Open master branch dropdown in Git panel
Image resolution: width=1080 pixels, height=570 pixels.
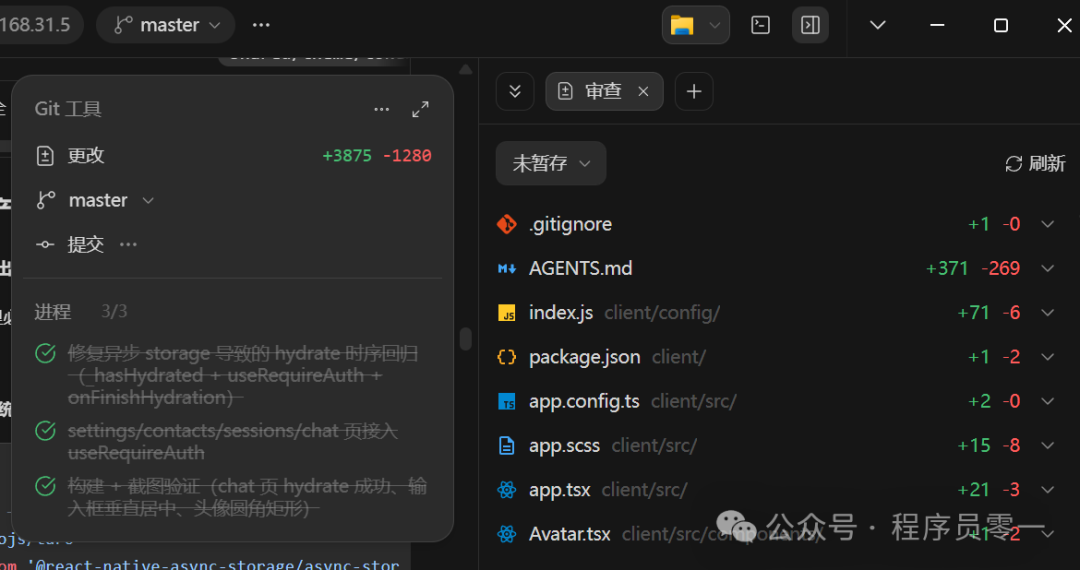[110, 200]
